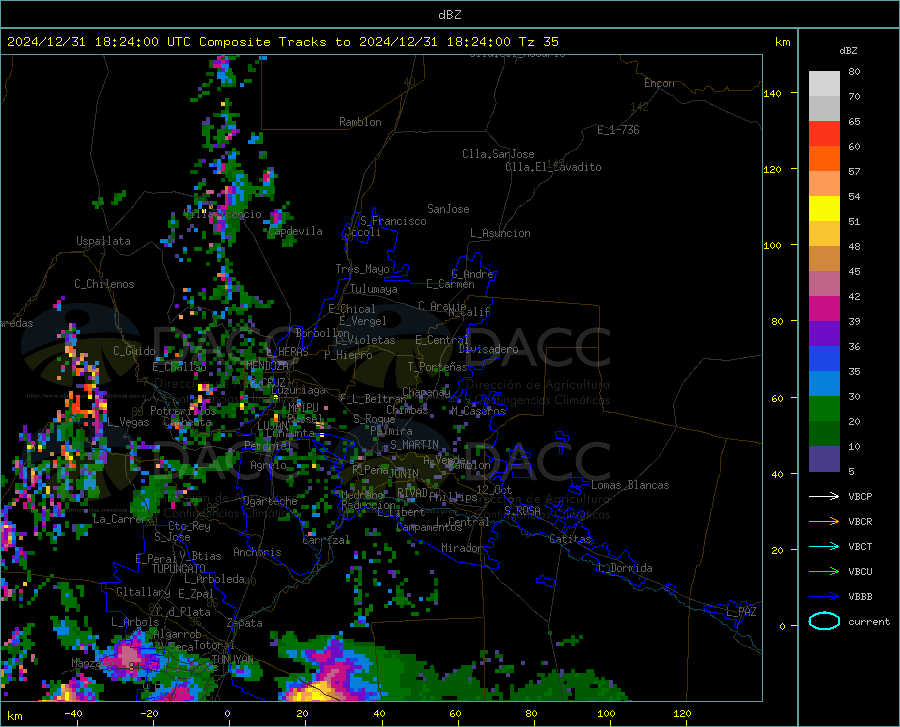Click the La_Carrera map label
The width and height of the screenshot is (900, 727).
tap(123, 519)
